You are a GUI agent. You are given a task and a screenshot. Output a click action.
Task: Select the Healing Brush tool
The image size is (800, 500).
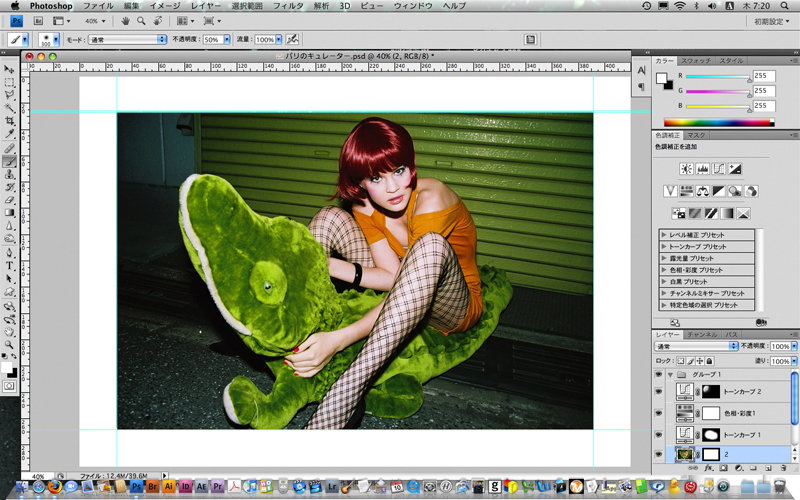[9, 148]
